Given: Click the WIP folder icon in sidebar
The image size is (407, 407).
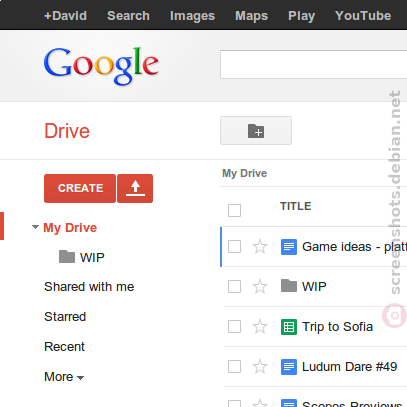Looking at the screenshot, I should pos(67,257).
